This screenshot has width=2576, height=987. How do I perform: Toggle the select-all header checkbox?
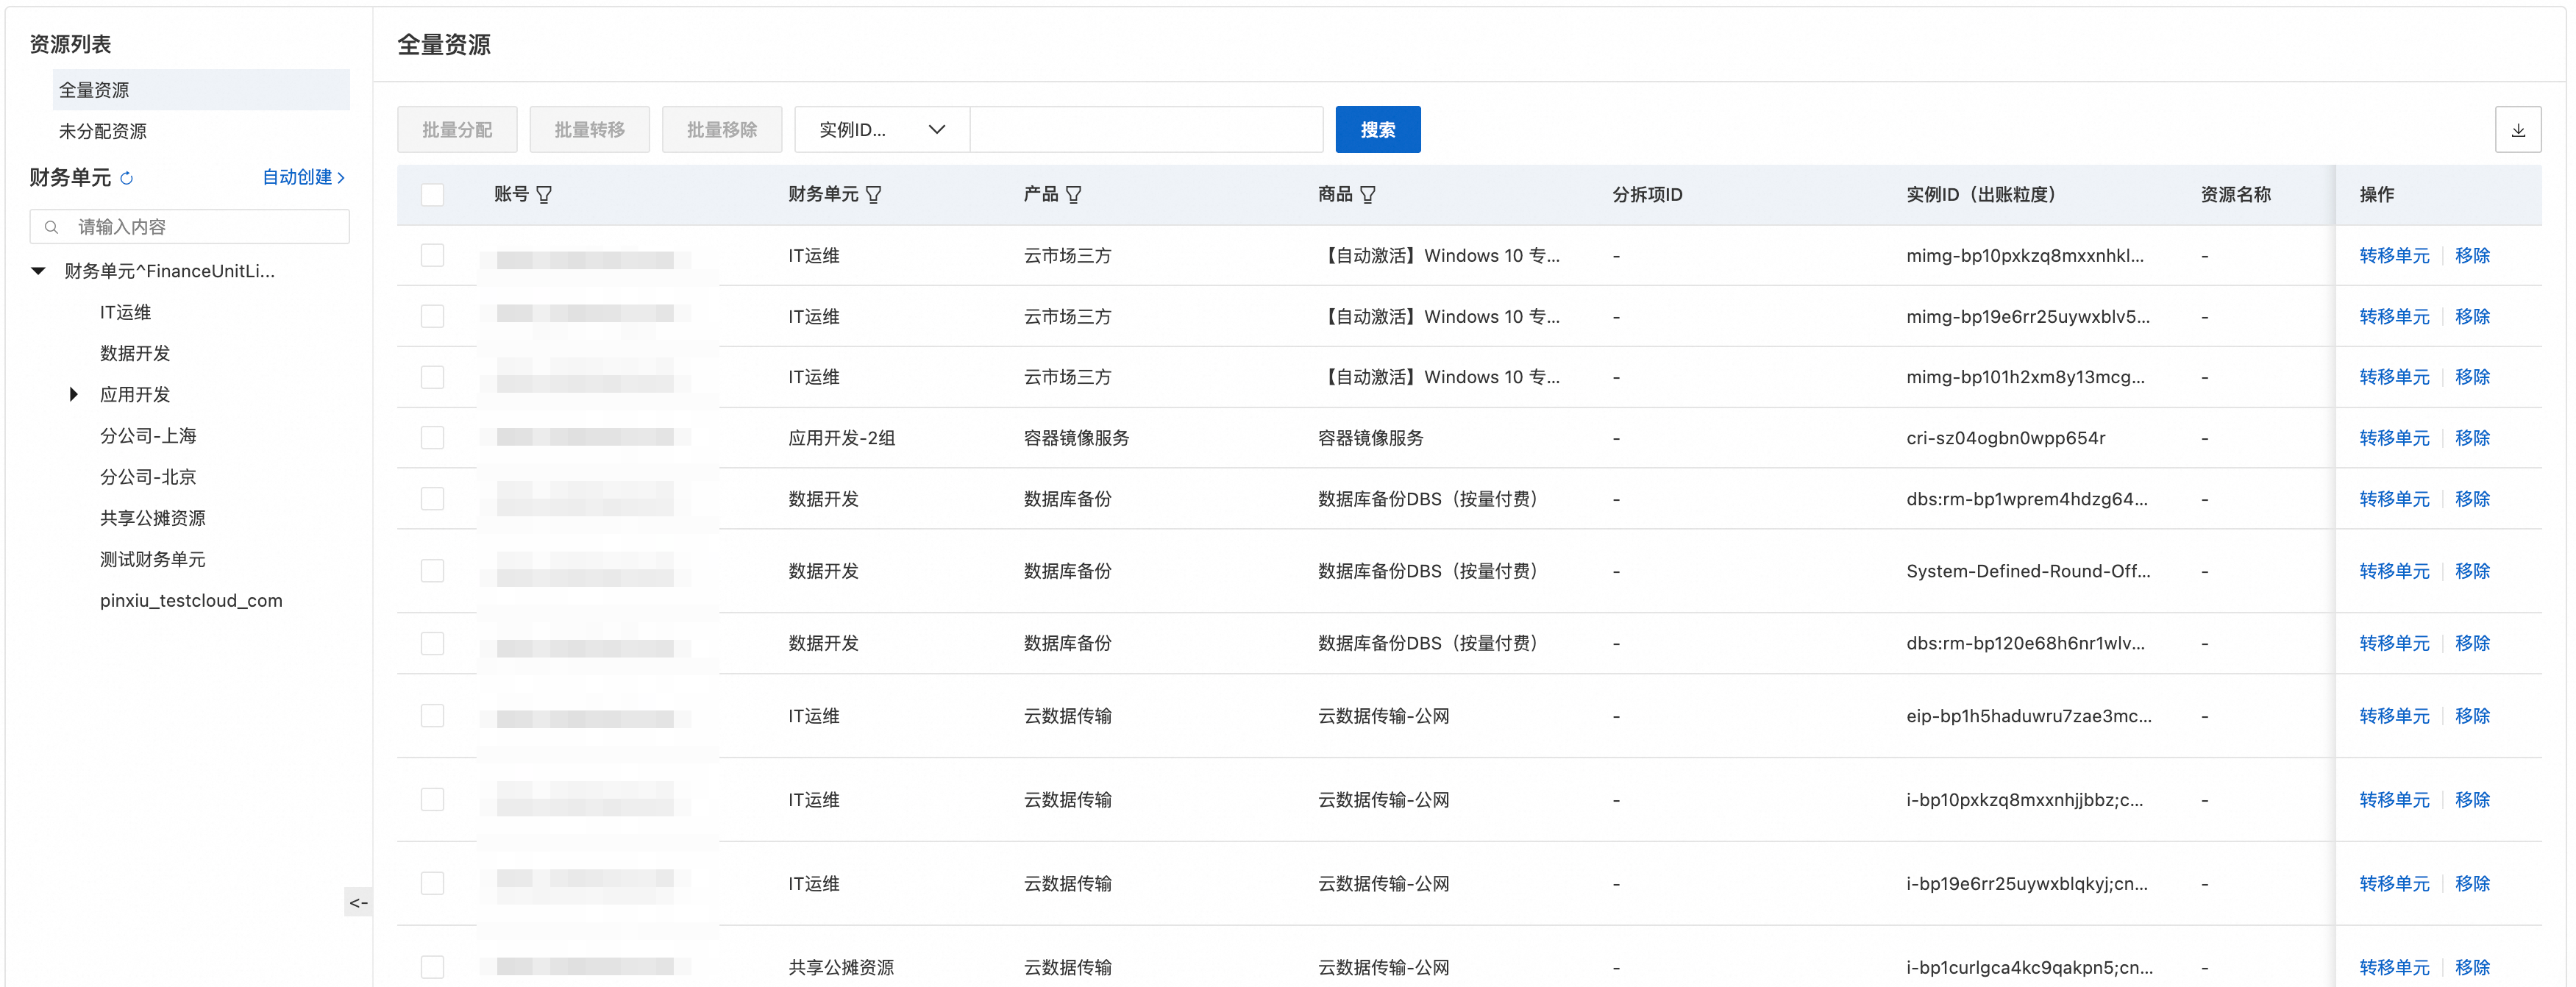pyautogui.click(x=432, y=195)
